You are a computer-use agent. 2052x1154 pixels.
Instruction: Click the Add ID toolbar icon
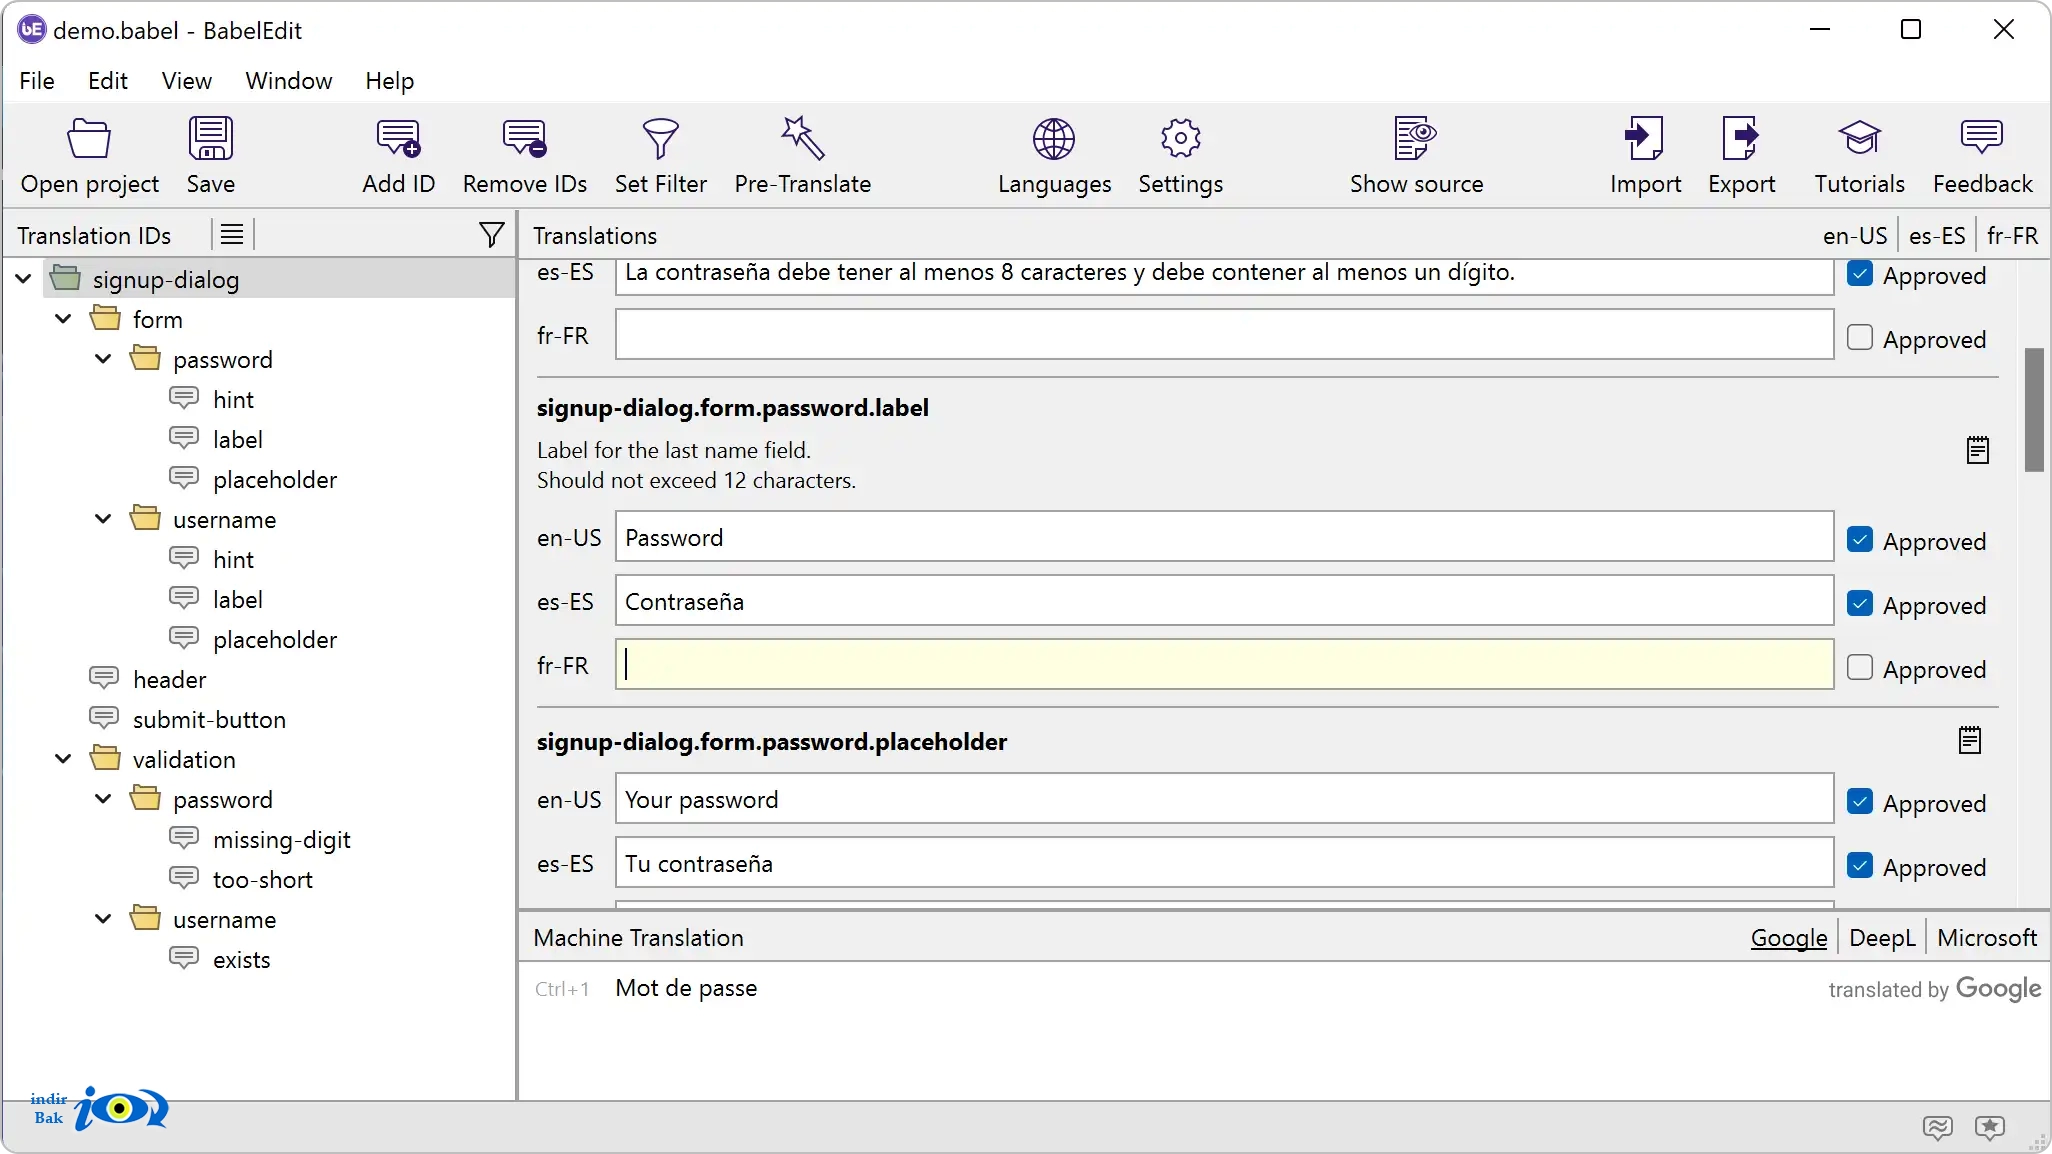click(398, 139)
